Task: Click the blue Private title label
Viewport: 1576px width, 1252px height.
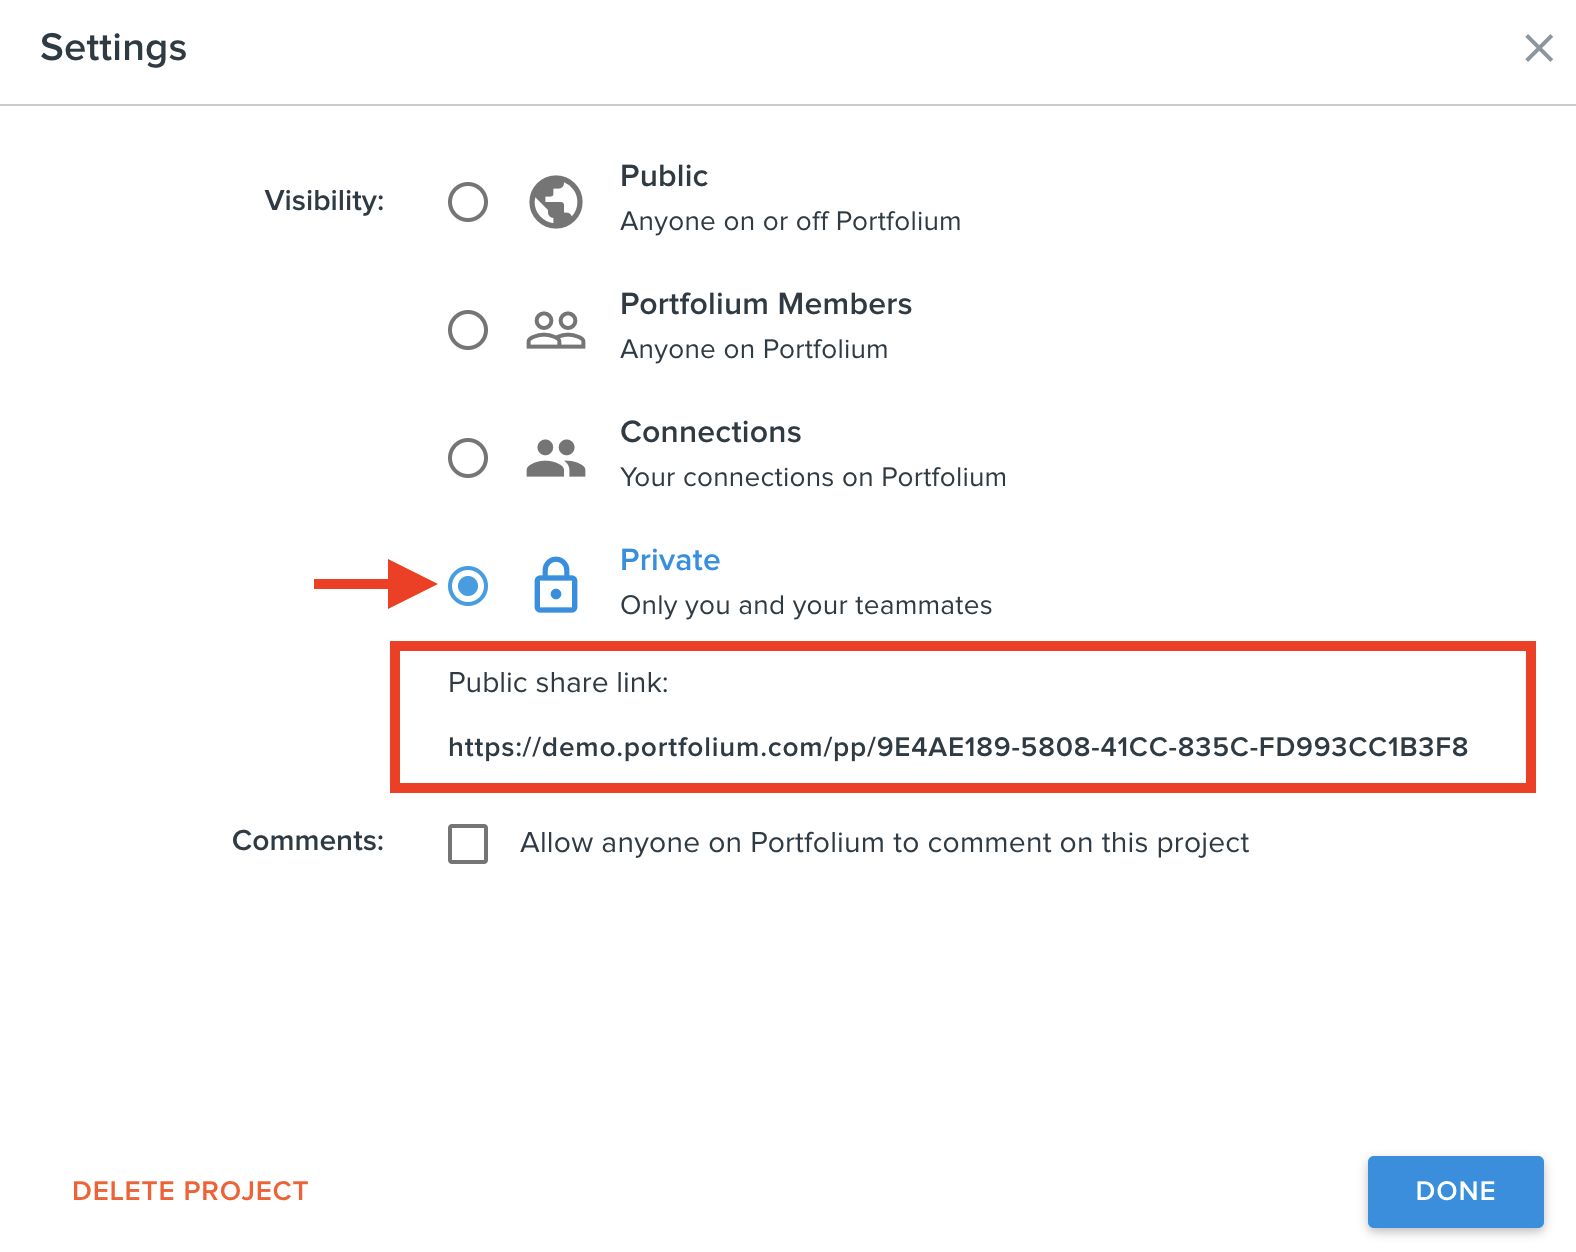Action: click(x=670, y=560)
